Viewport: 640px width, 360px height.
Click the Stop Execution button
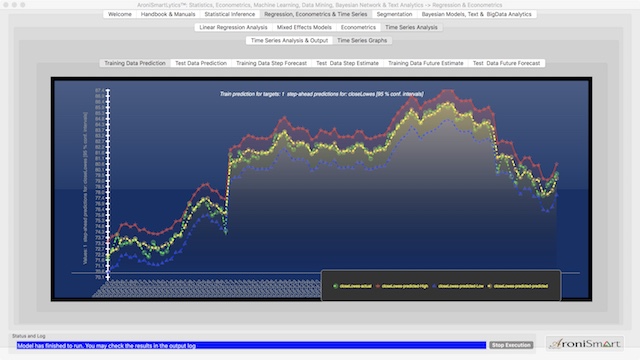(511, 345)
